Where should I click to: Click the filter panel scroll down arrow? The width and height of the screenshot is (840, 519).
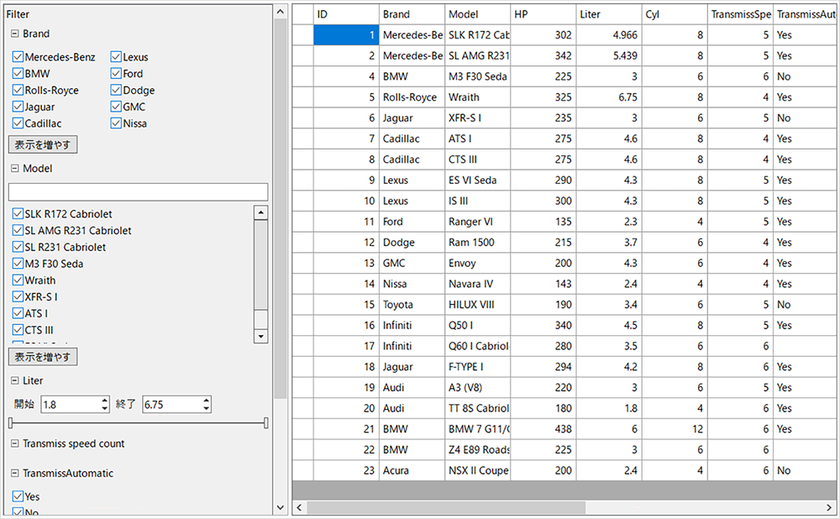(281, 507)
